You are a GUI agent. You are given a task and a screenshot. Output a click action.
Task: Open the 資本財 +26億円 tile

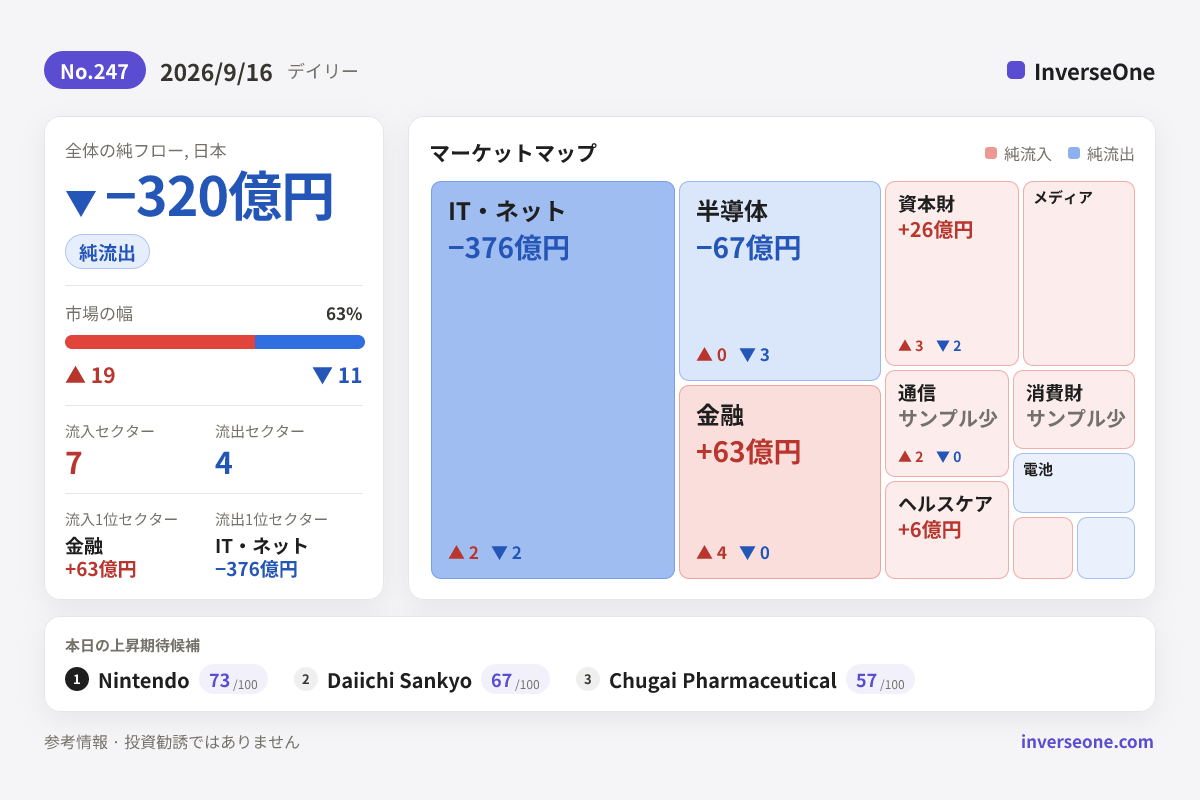pyautogui.click(x=952, y=273)
